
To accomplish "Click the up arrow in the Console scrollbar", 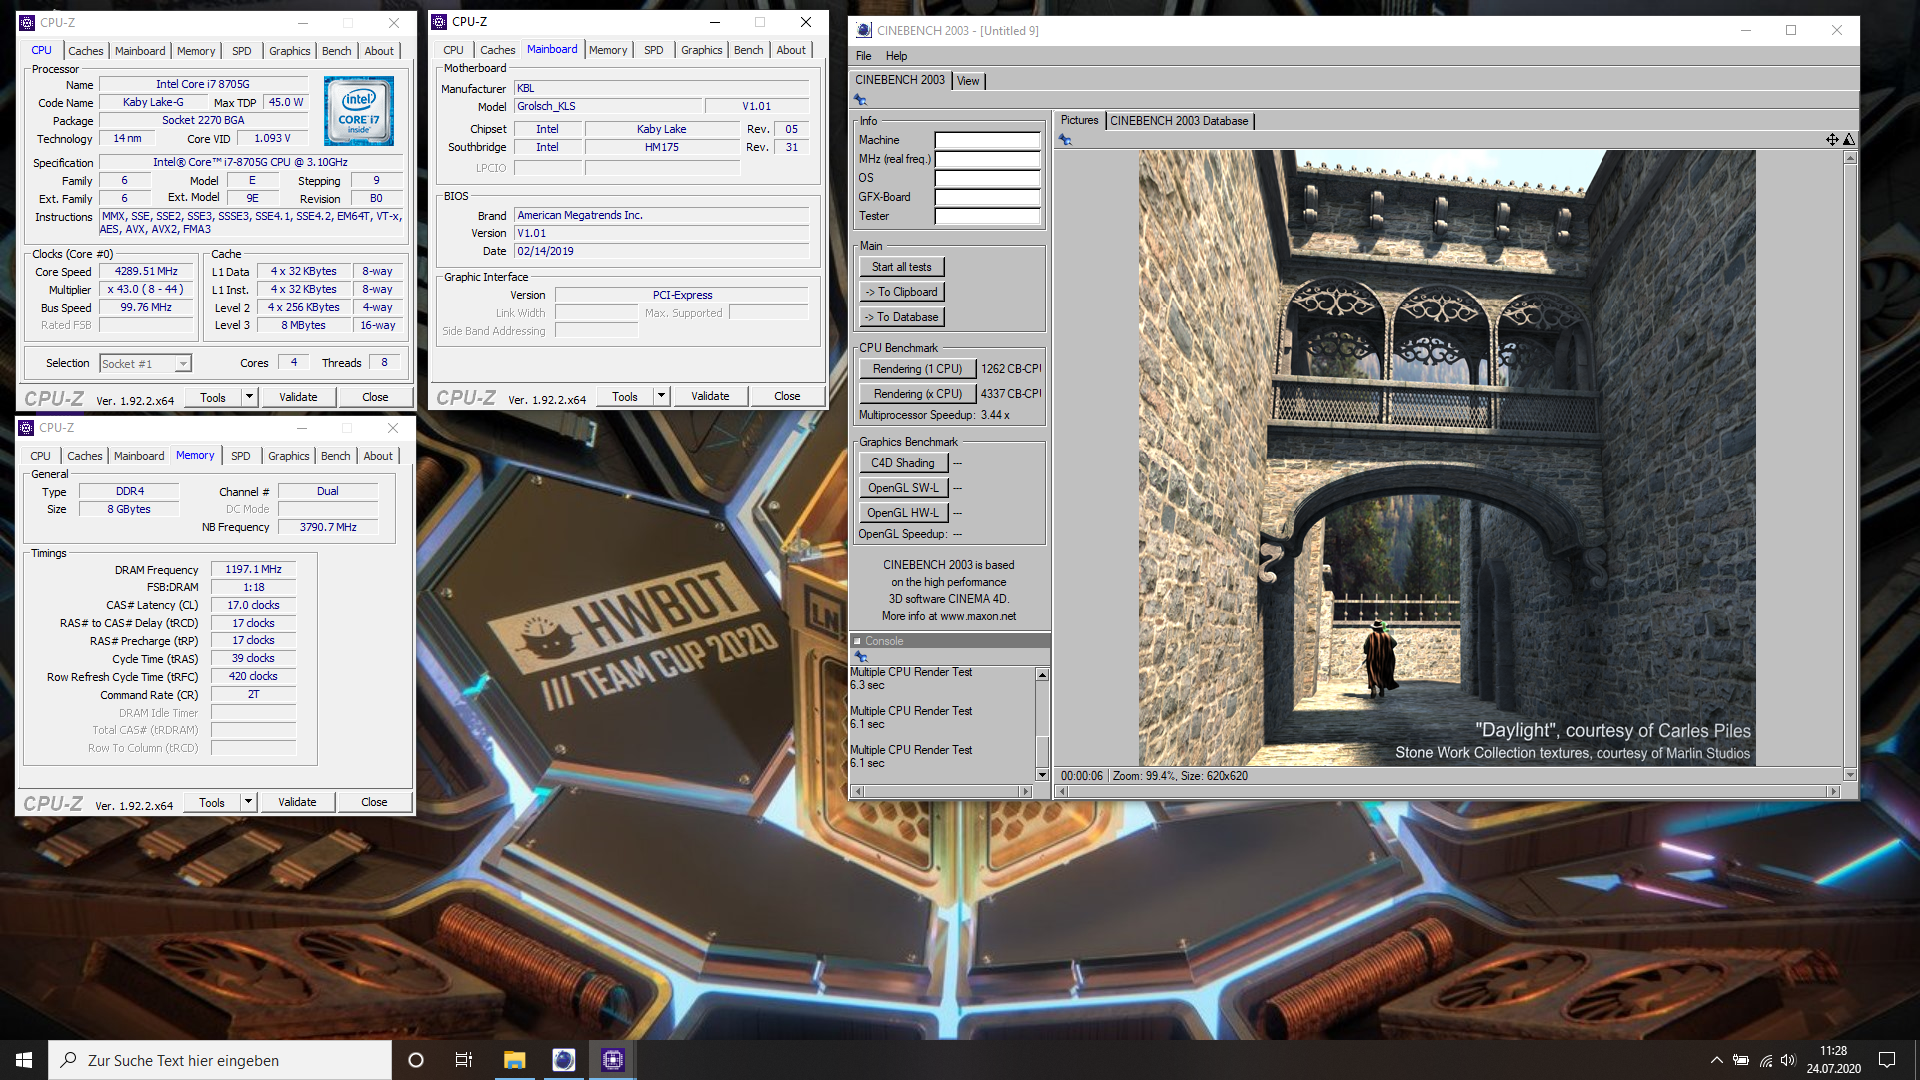I will (1042, 675).
